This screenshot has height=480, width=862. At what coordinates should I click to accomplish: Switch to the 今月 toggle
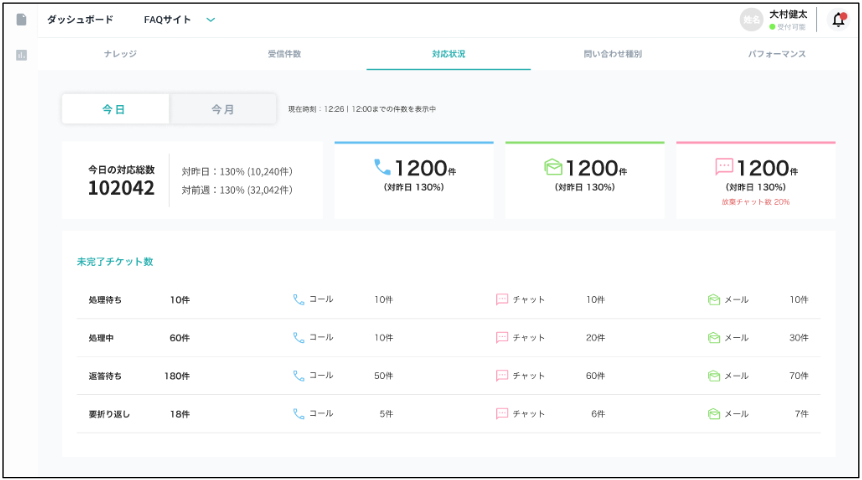click(x=223, y=109)
